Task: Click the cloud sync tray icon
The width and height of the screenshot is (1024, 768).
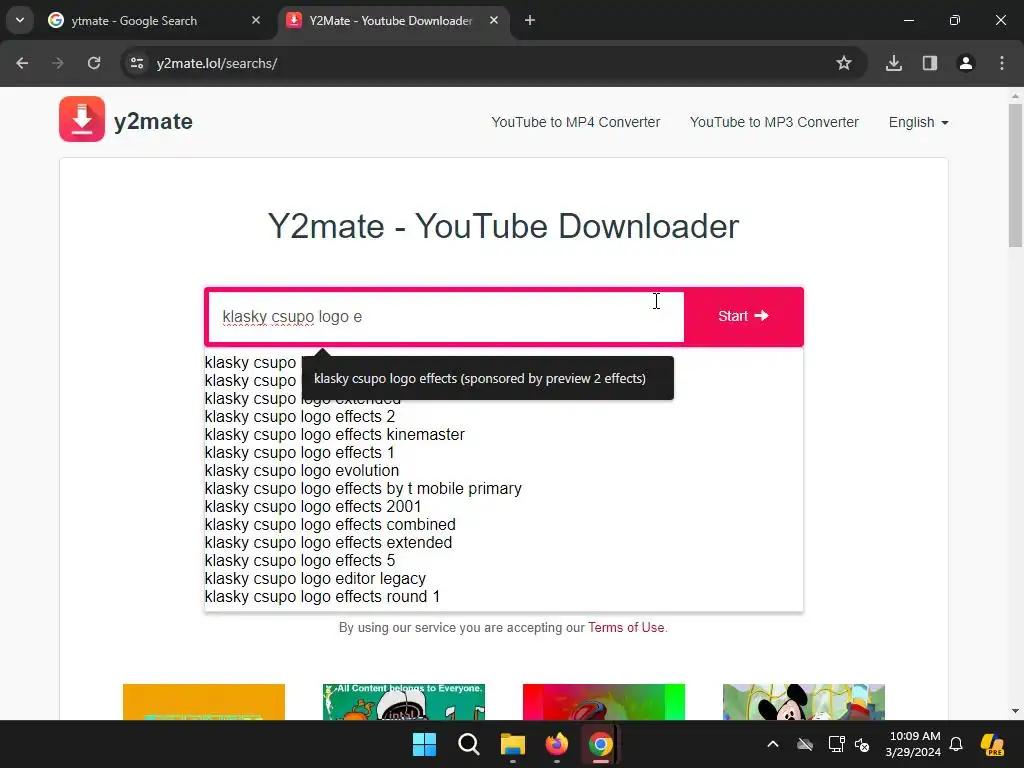Action: [805, 744]
